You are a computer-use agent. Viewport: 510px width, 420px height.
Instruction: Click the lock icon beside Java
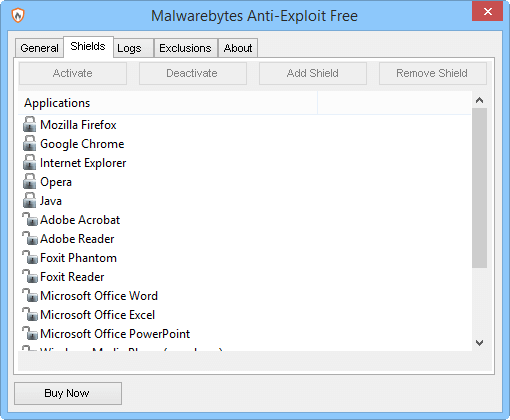click(29, 200)
